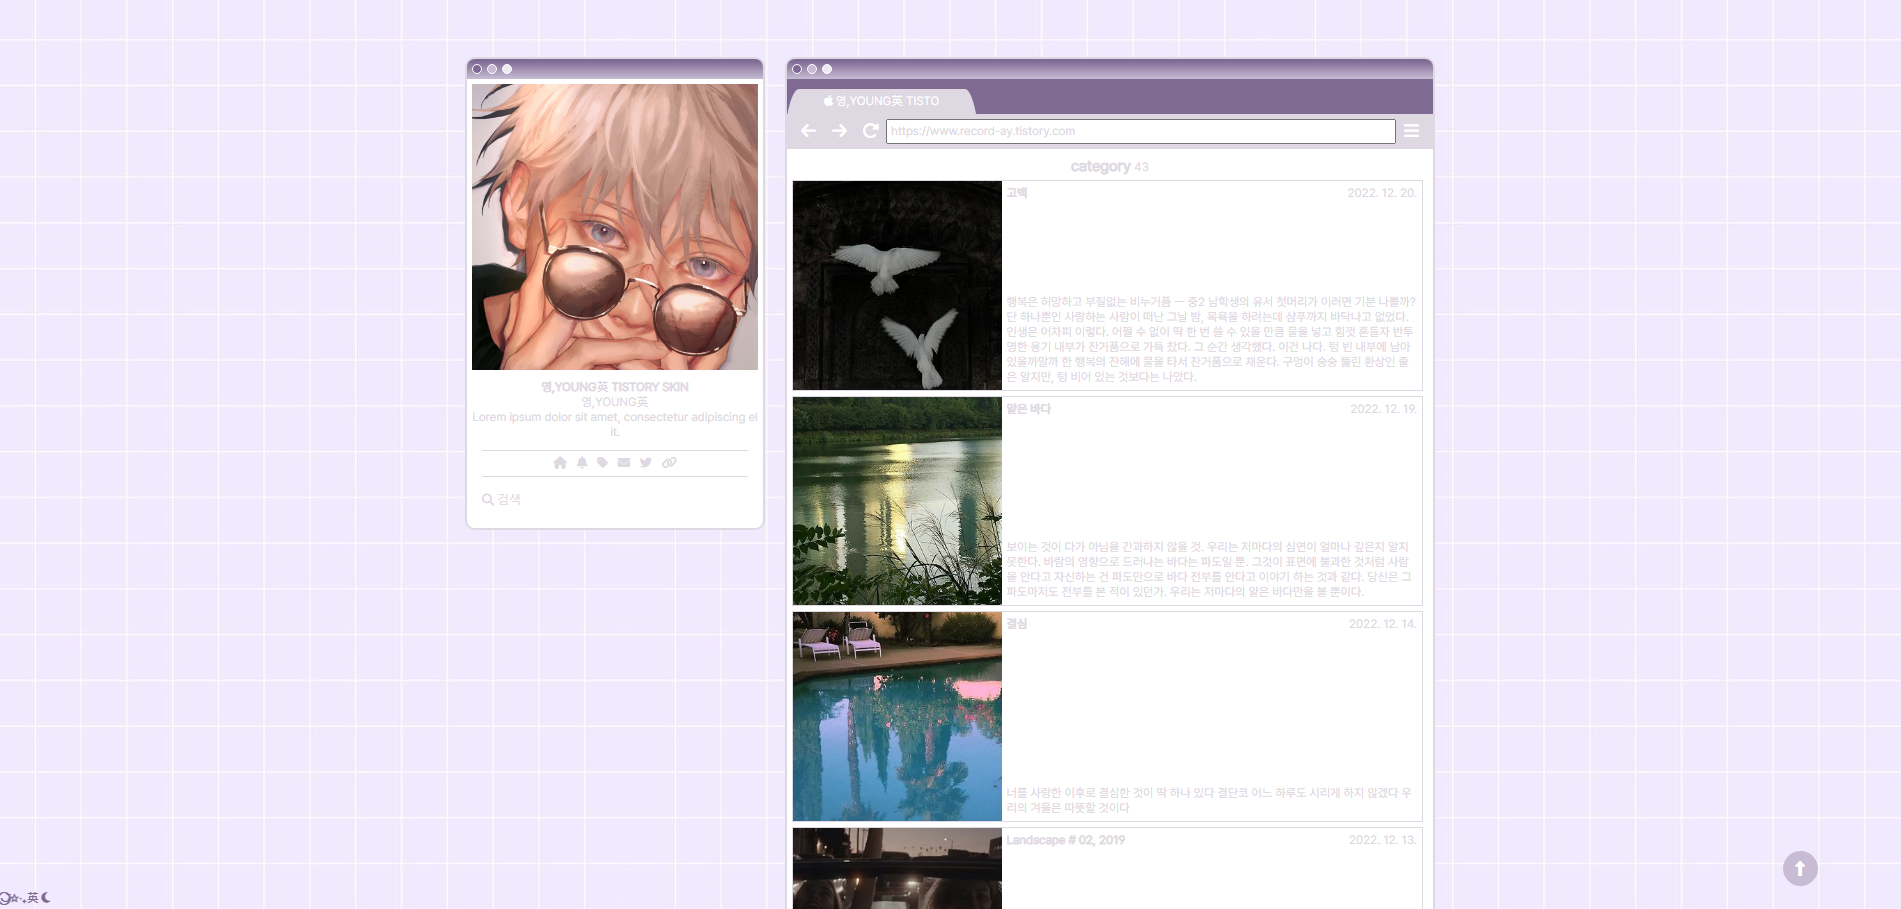Click the category 43 heading
The image size is (1901, 909).
click(x=1109, y=167)
